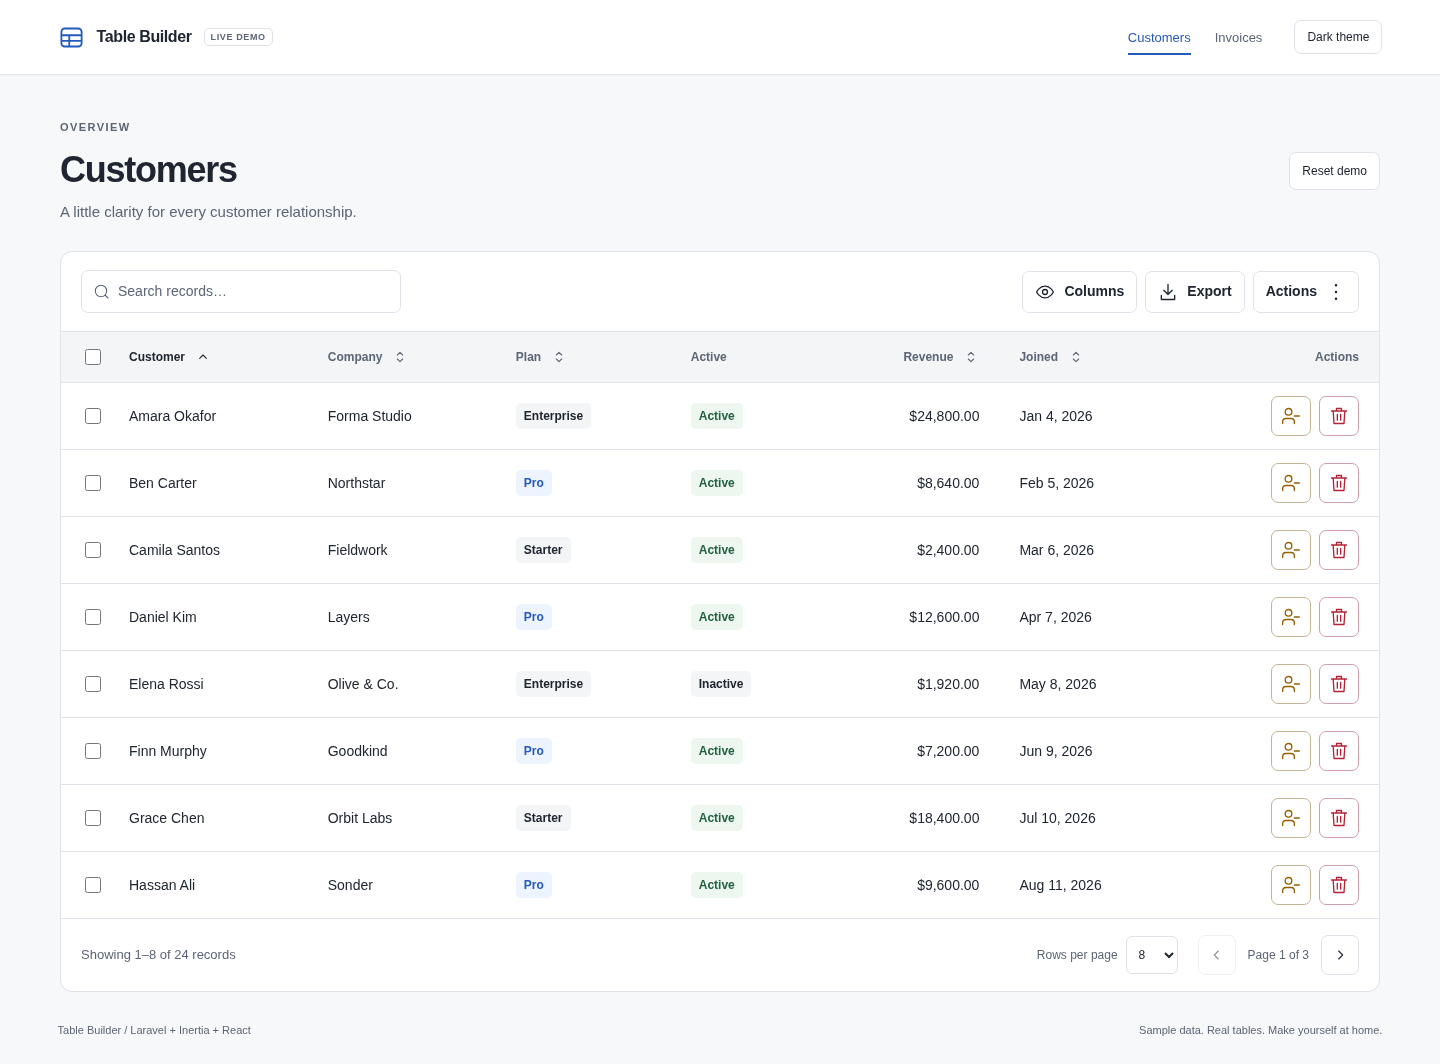Click the Active badge for Daniel Kim
Screen dimensions: 1440x1064
click(717, 617)
